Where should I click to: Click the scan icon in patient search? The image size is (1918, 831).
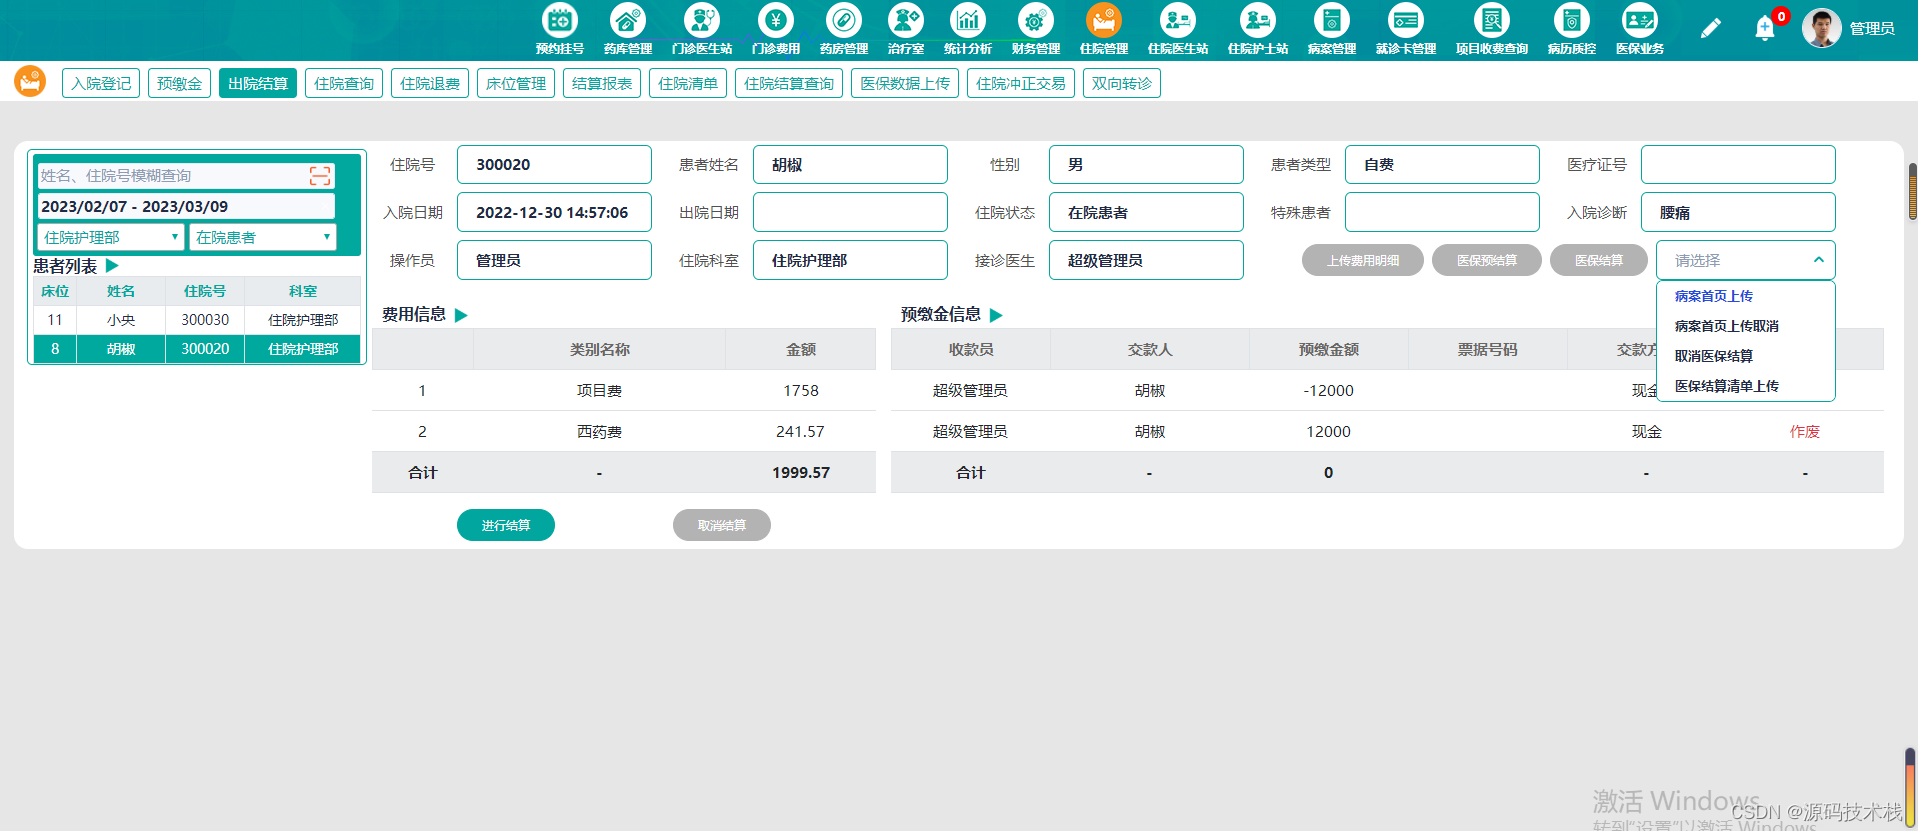(320, 176)
